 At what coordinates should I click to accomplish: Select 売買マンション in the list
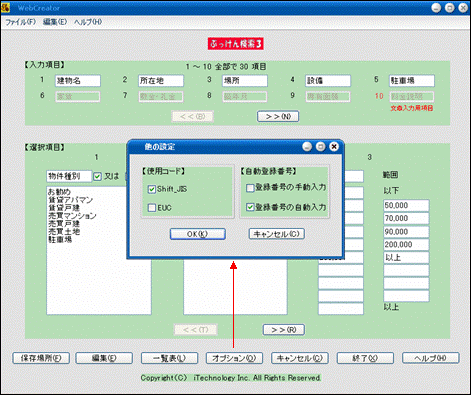72,216
